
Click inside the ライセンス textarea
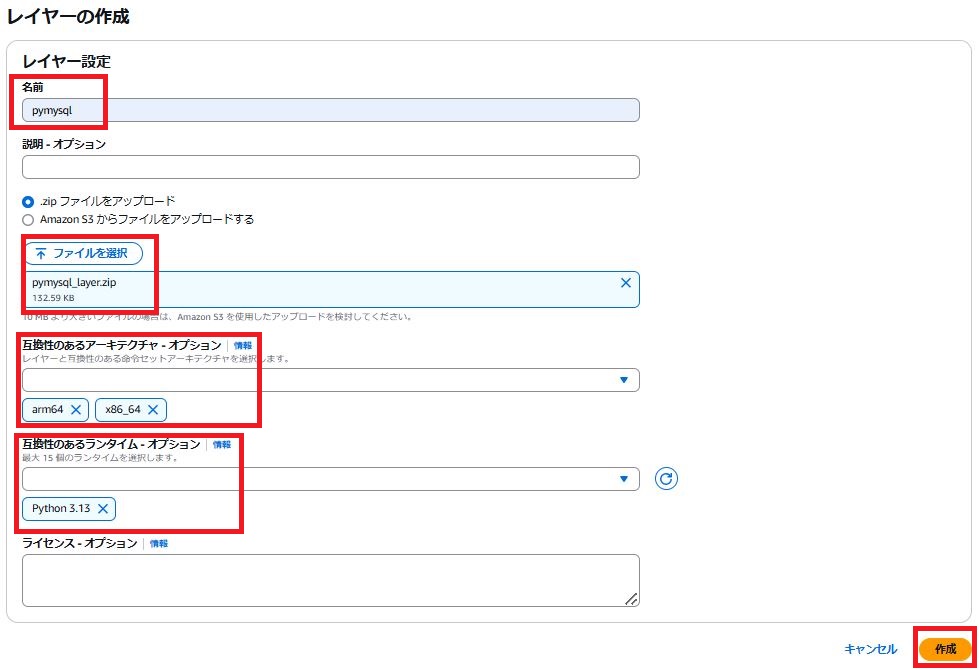point(330,580)
